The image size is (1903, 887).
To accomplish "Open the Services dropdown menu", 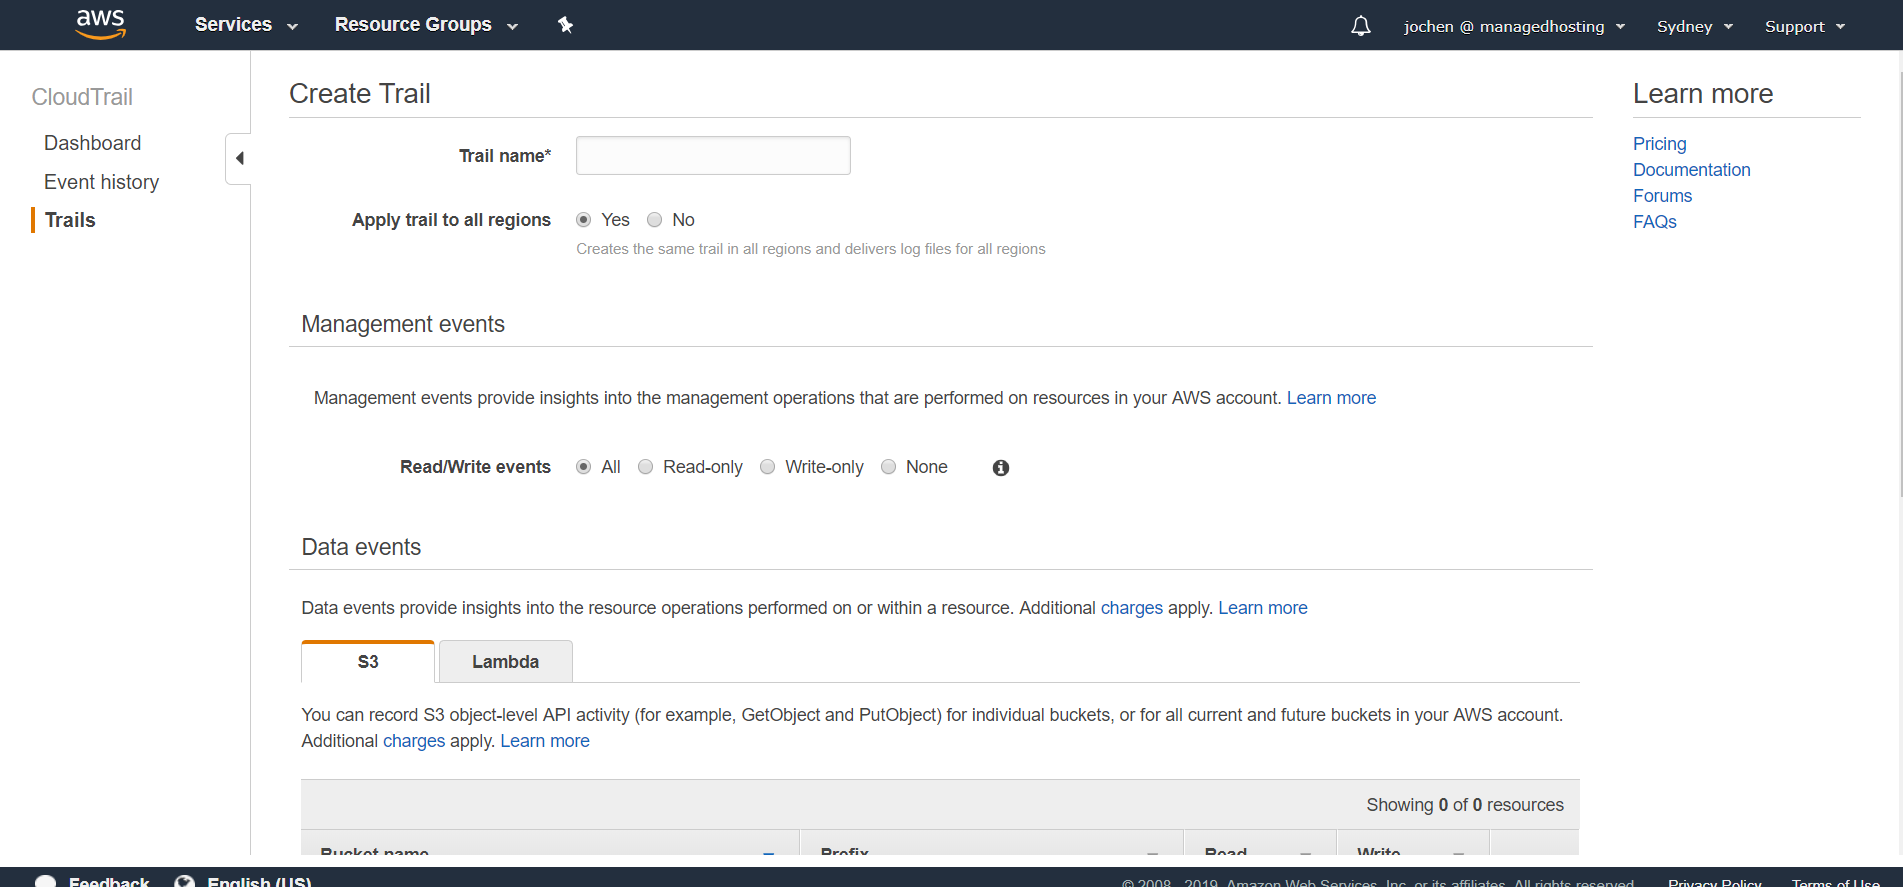I will click(246, 25).
